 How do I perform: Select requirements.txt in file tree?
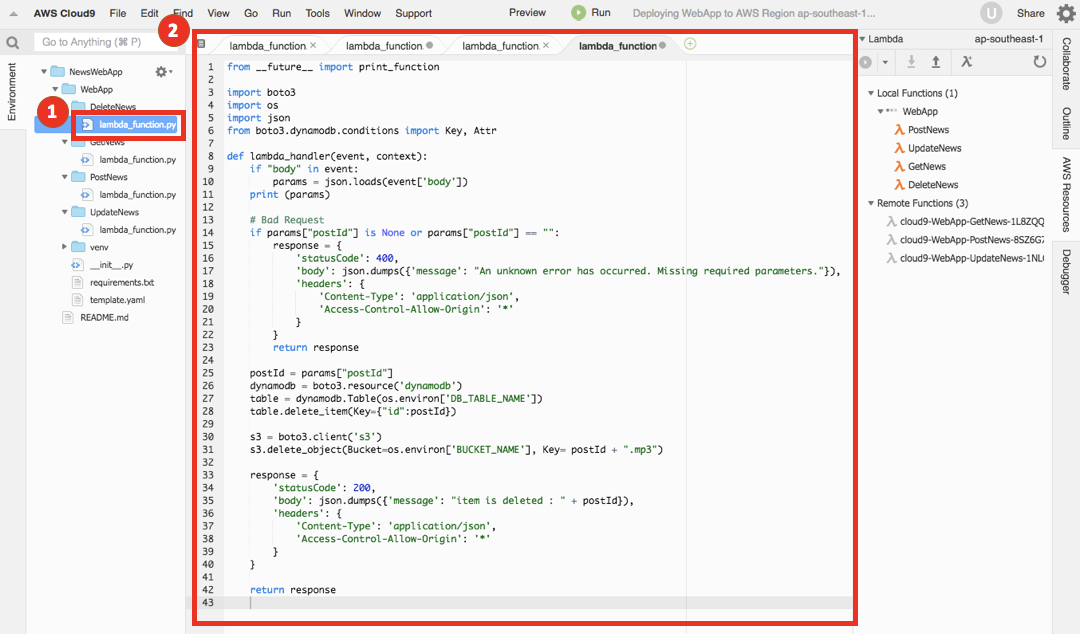pos(121,283)
